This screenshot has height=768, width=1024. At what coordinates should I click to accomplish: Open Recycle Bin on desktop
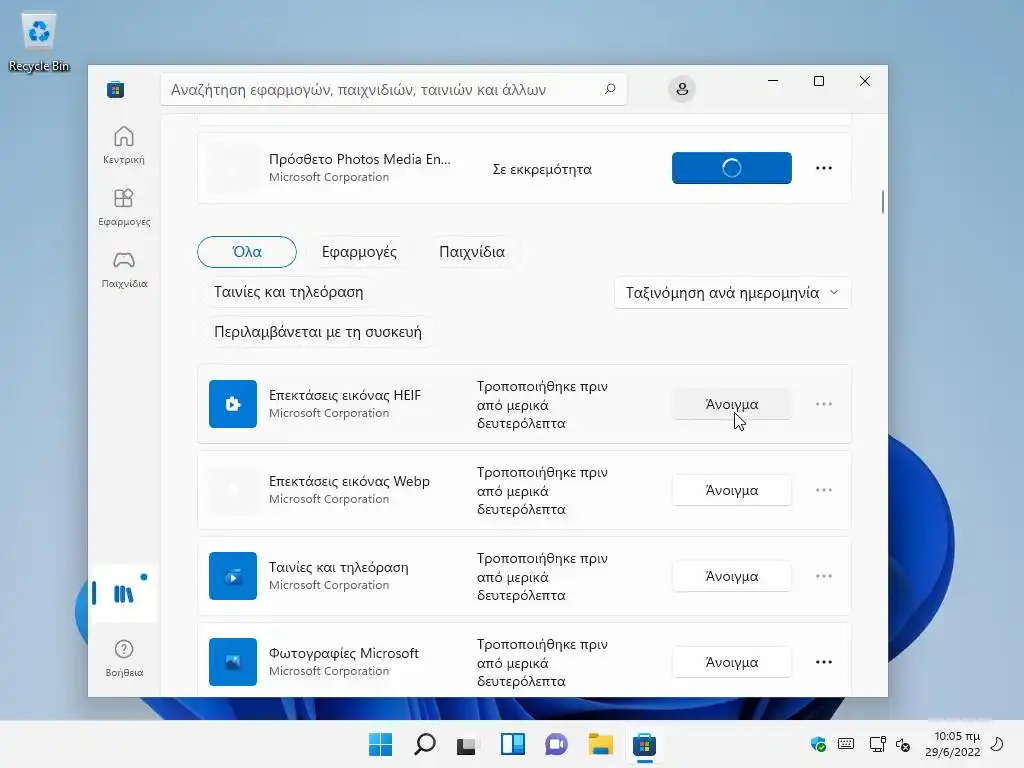[39, 42]
